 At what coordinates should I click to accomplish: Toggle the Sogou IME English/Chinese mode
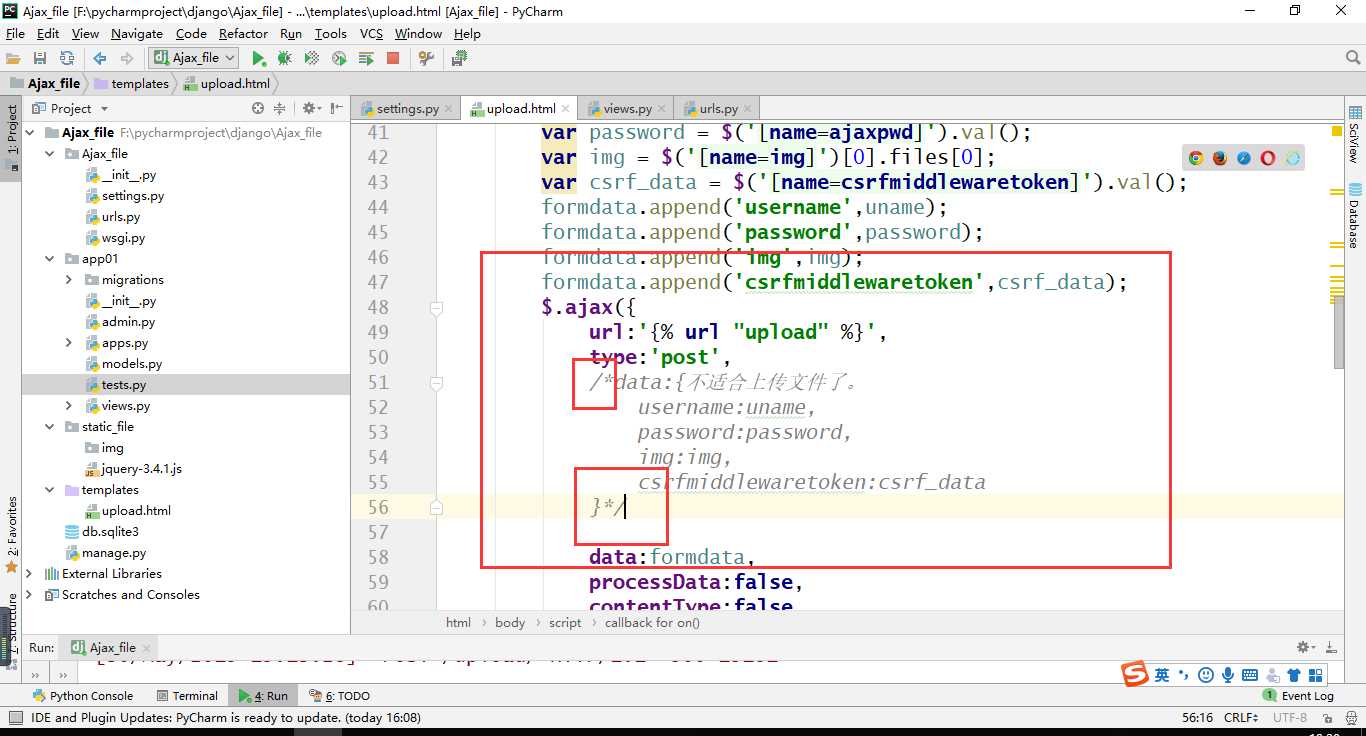coord(1162,676)
